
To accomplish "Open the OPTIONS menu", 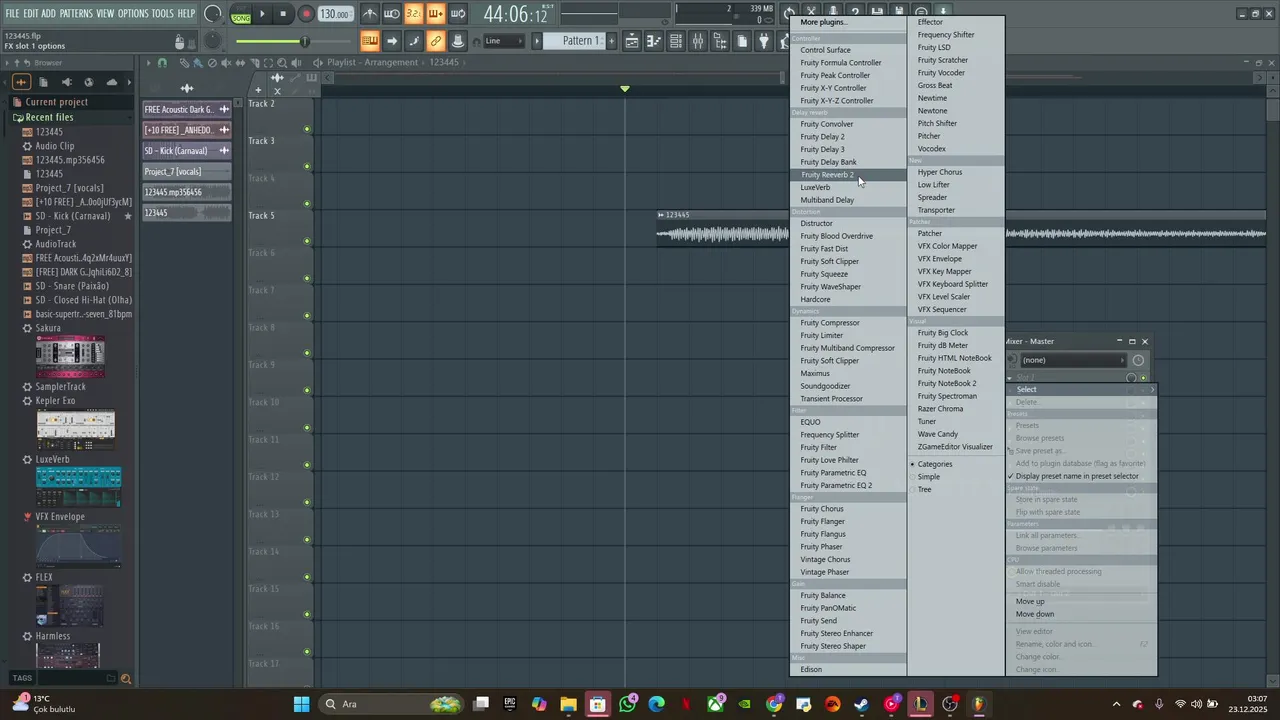I will [132, 14].
